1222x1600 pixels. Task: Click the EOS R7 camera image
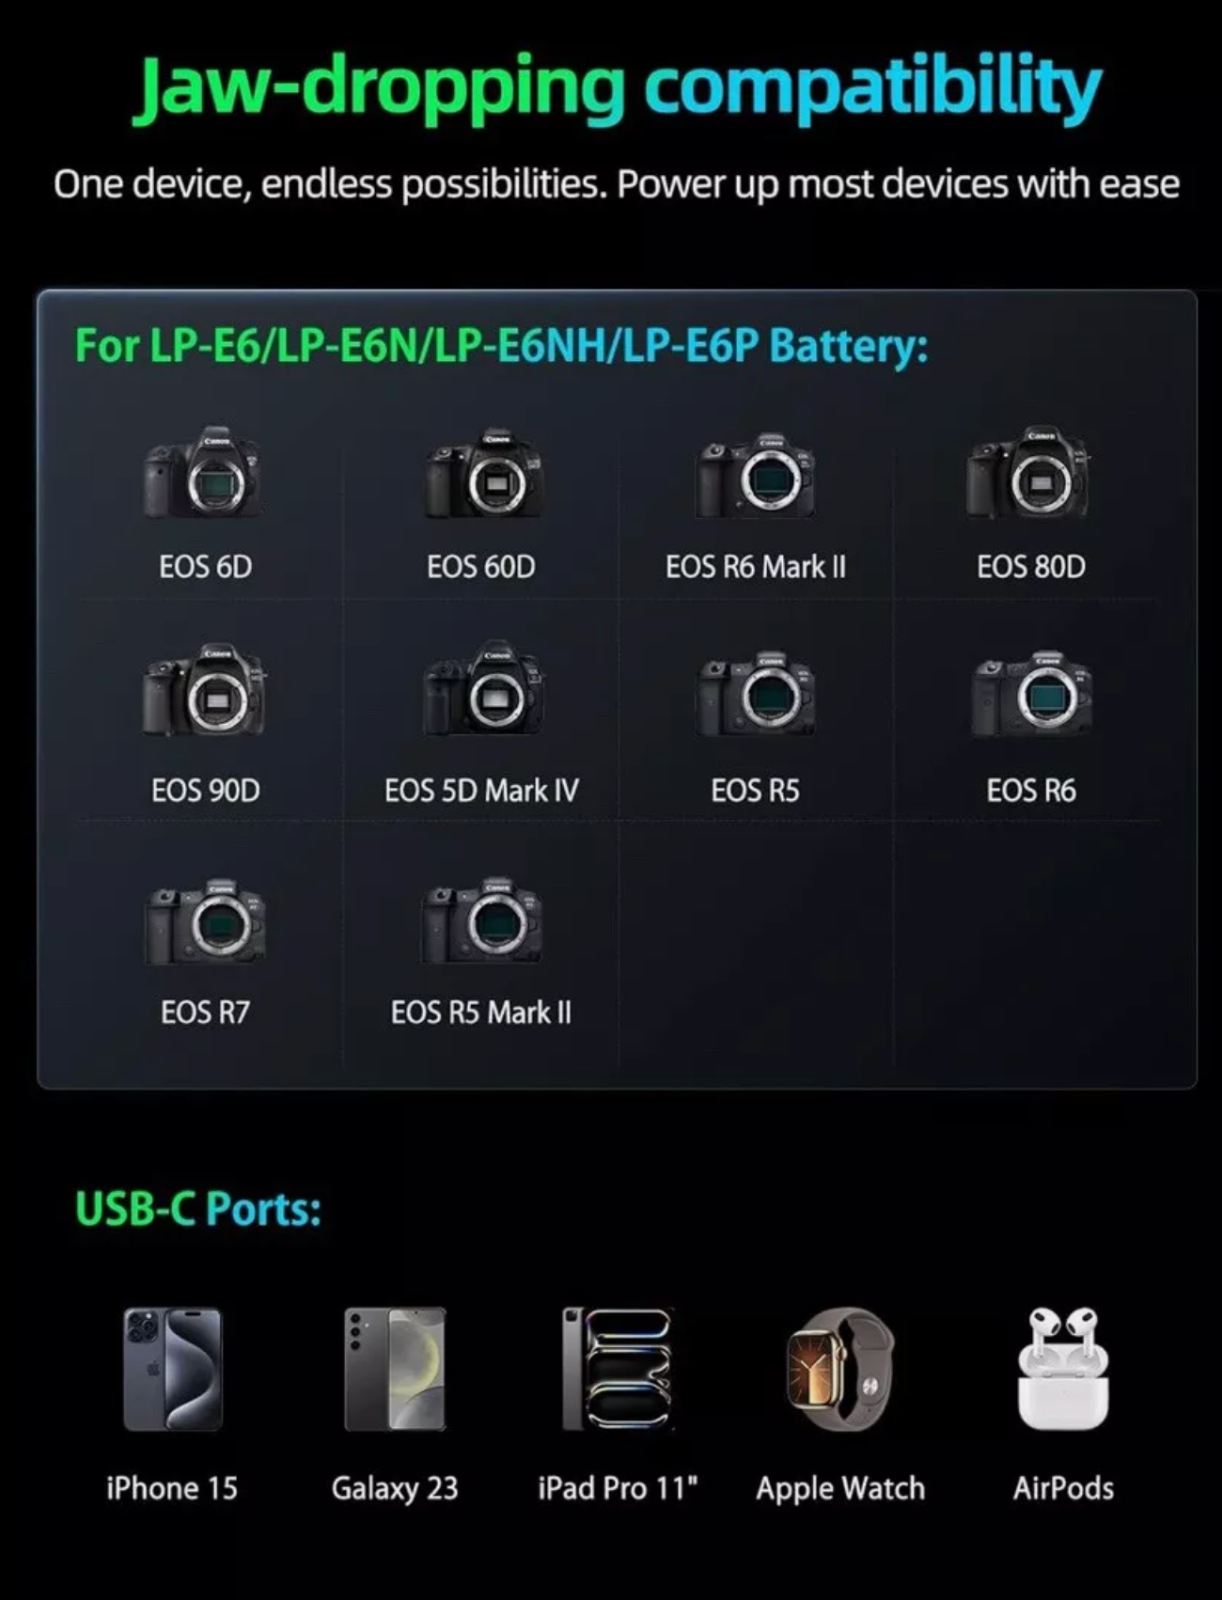[205, 922]
